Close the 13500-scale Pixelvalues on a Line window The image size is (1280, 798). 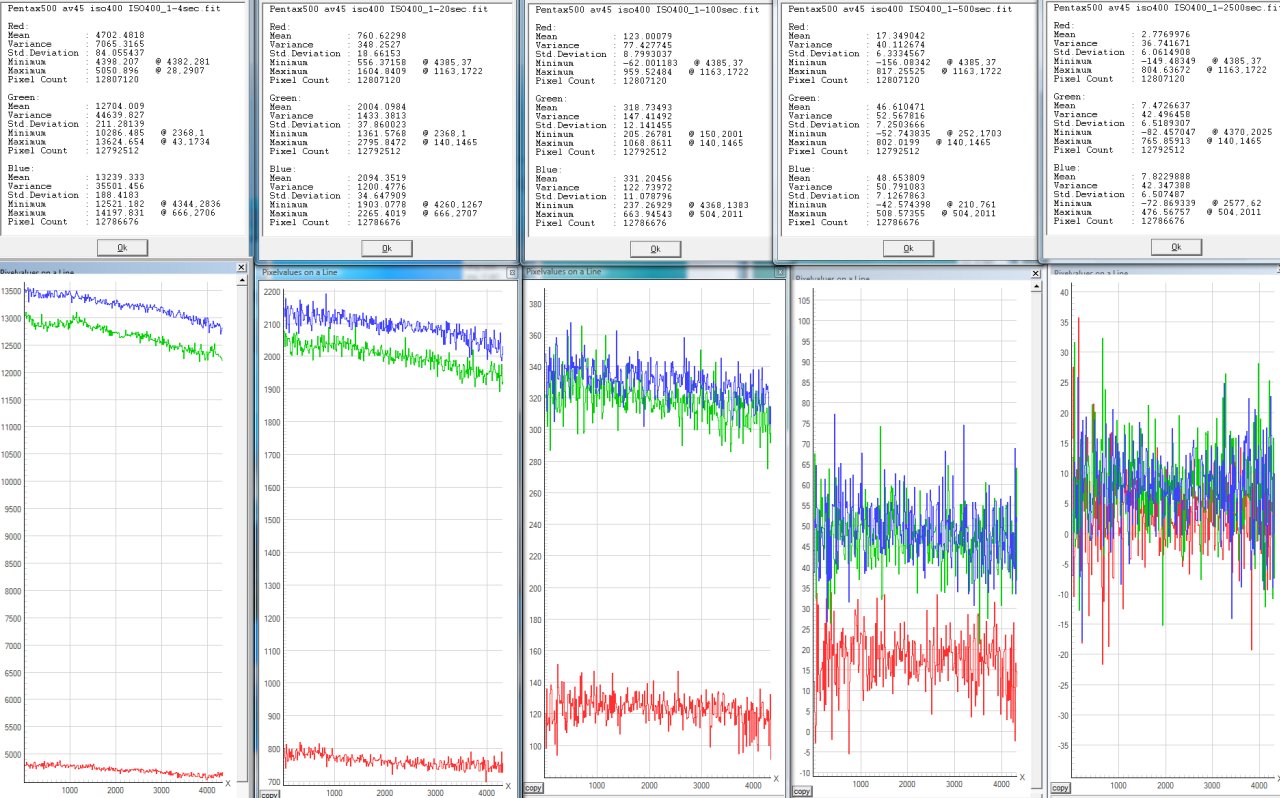click(240, 268)
